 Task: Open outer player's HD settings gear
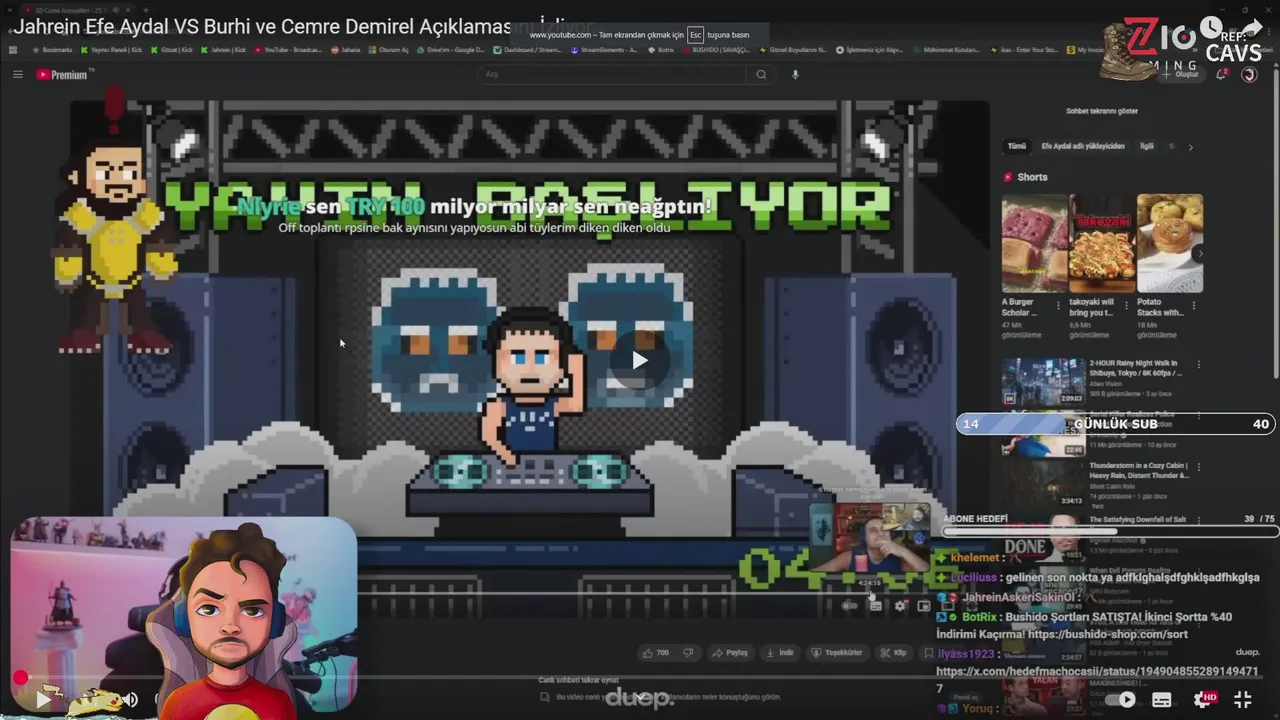(x=1205, y=699)
